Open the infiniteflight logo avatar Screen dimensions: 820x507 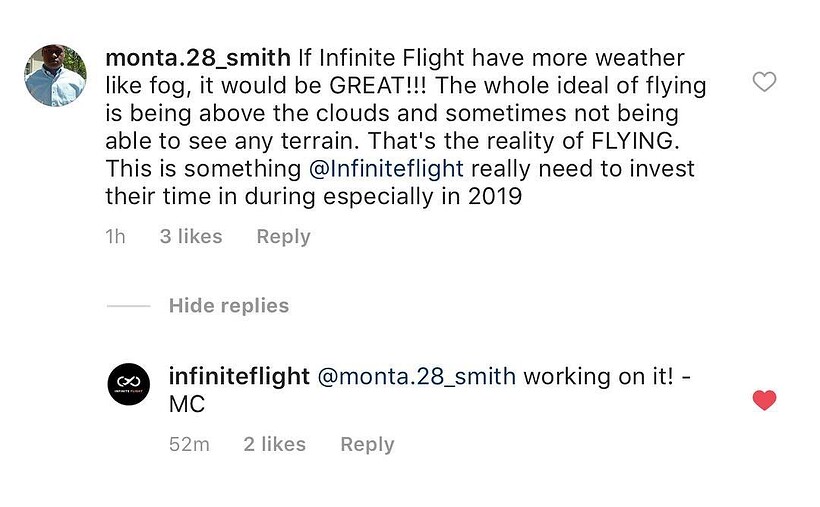coord(128,385)
